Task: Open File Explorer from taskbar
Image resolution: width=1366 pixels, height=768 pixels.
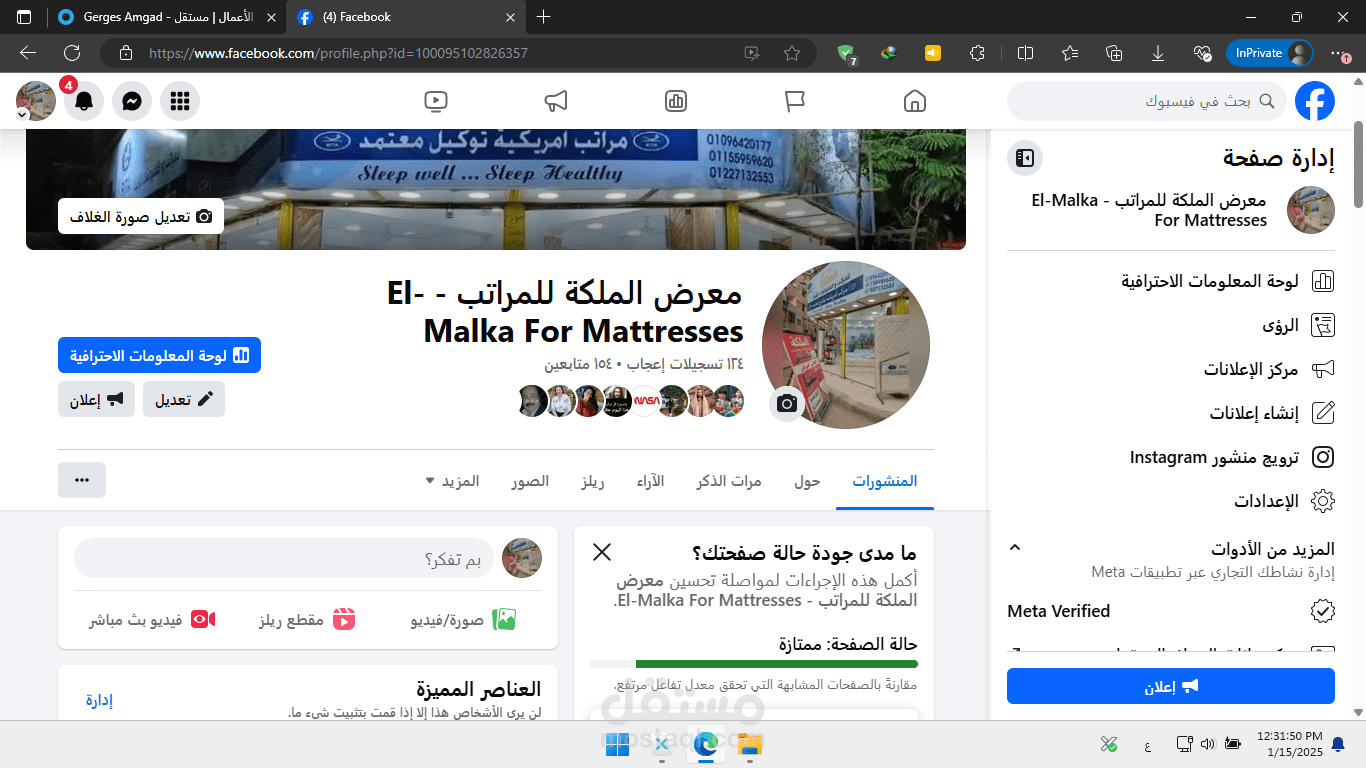Action: [x=750, y=743]
